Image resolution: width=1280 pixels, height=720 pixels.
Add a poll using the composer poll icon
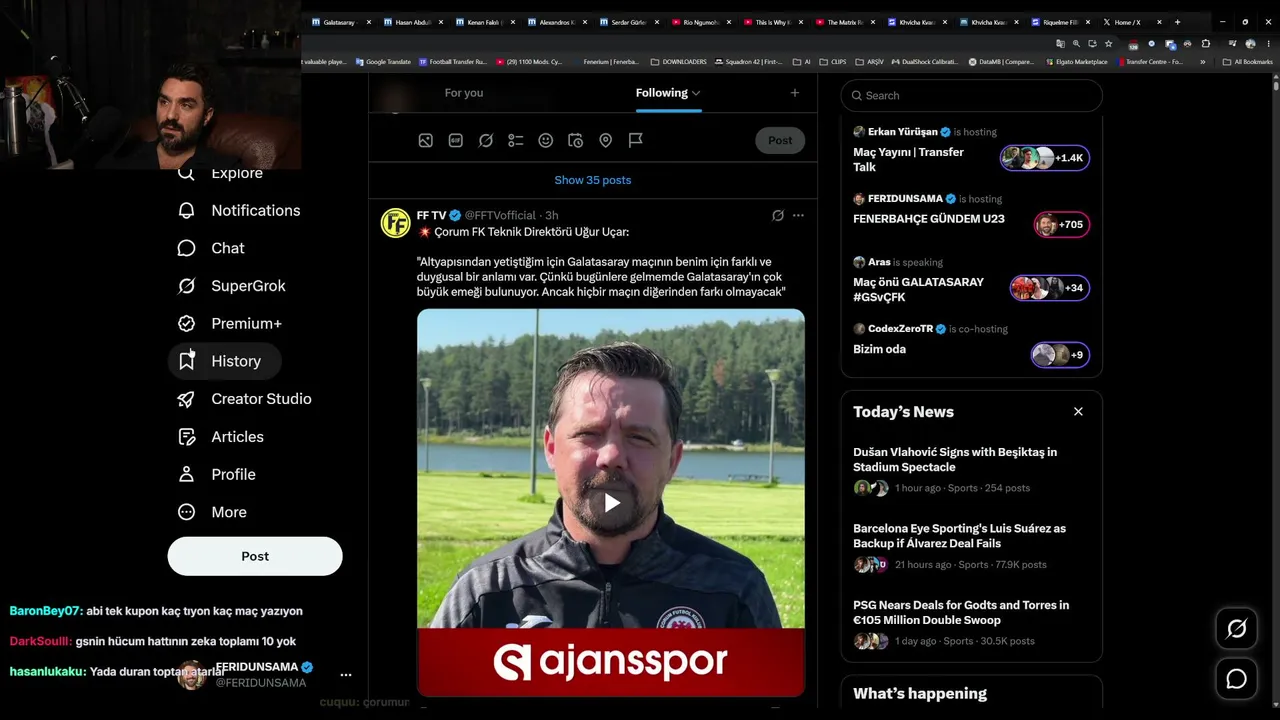click(516, 141)
